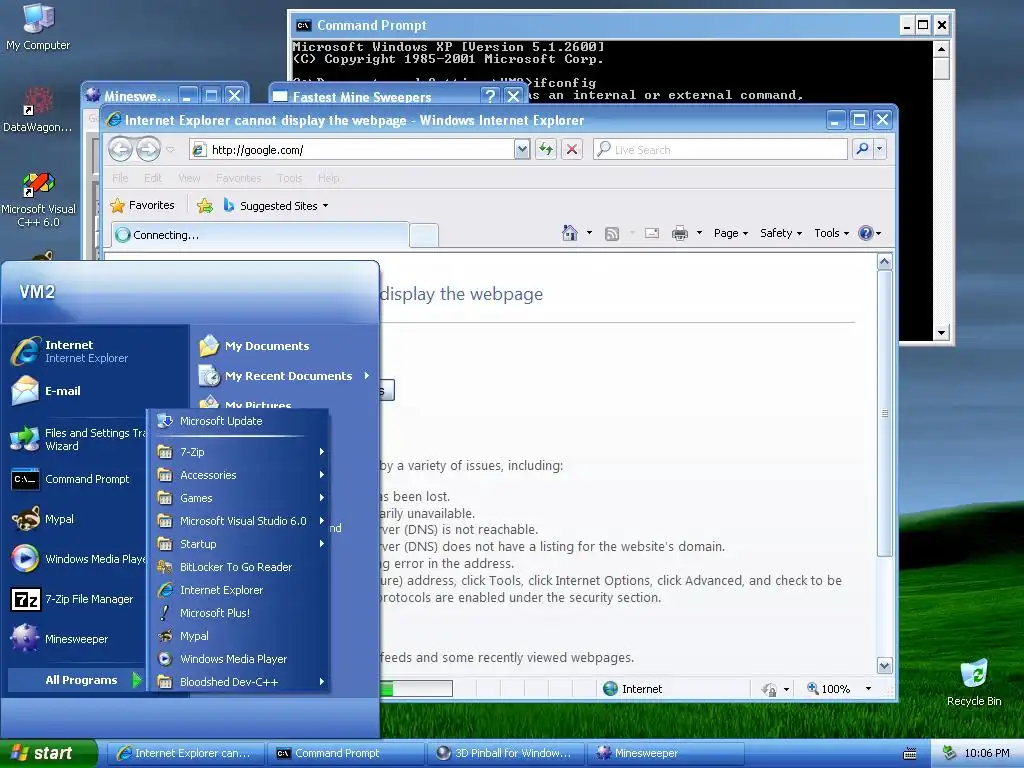Open the View menu in Internet Explorer
The height and width of the screenshot is (768, 1024).
[x=189, y=178]
